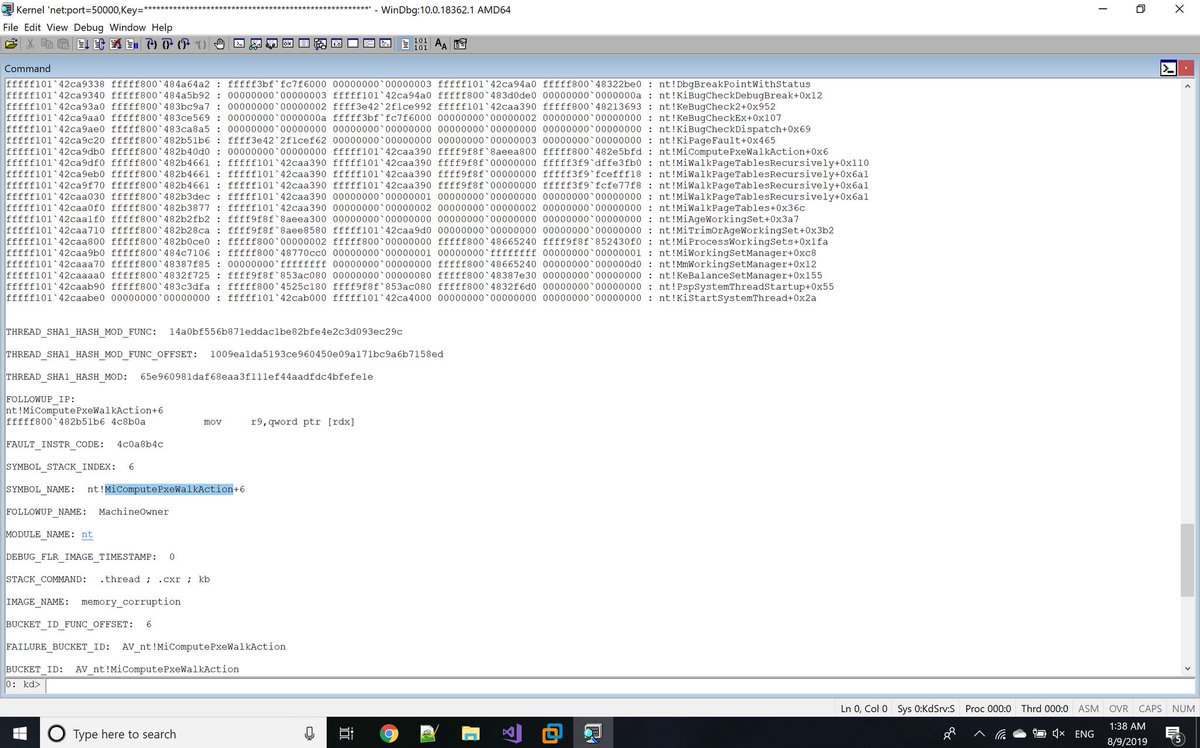Click the ENG language indicator

1083,733
